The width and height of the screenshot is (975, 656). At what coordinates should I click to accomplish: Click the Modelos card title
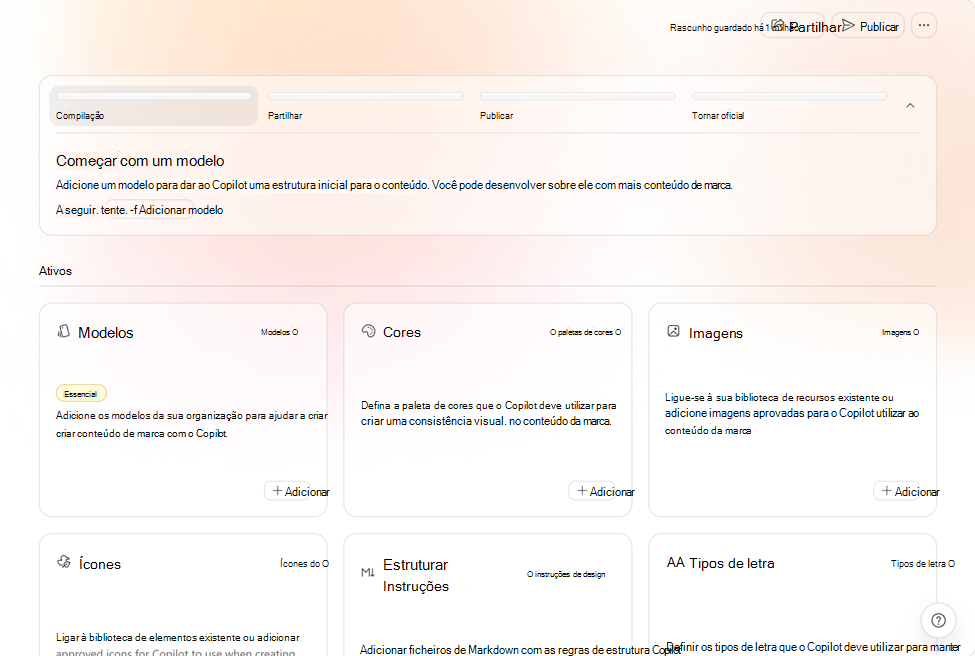(106, 333)
